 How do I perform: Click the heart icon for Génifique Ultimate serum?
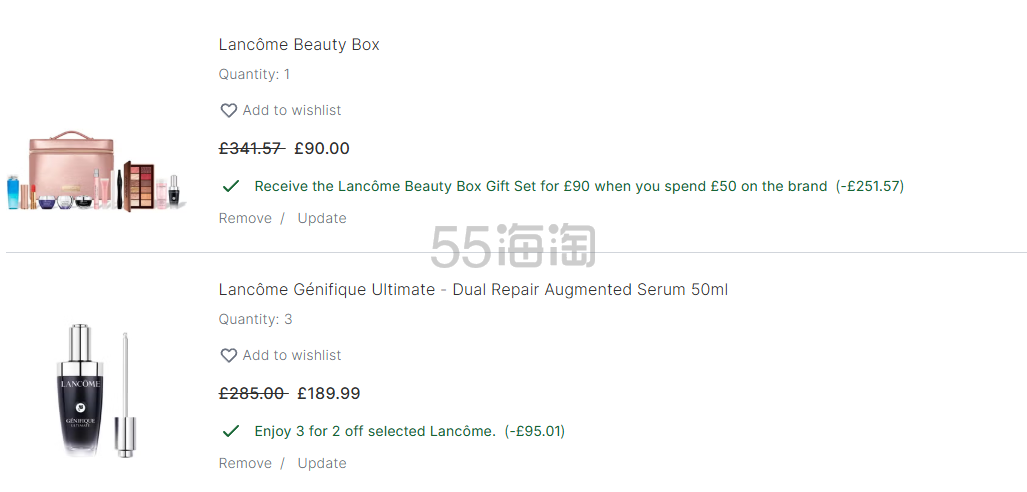(x=228, y=356)
